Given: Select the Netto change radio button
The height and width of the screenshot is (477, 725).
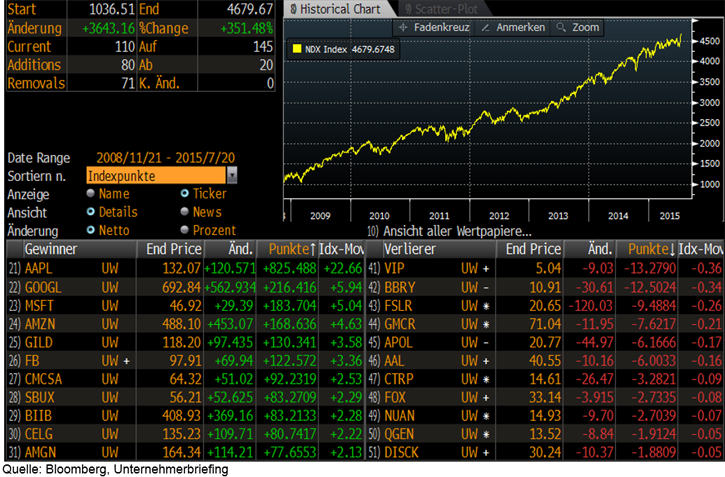Looking at the screenshot, I should point(91,230).
